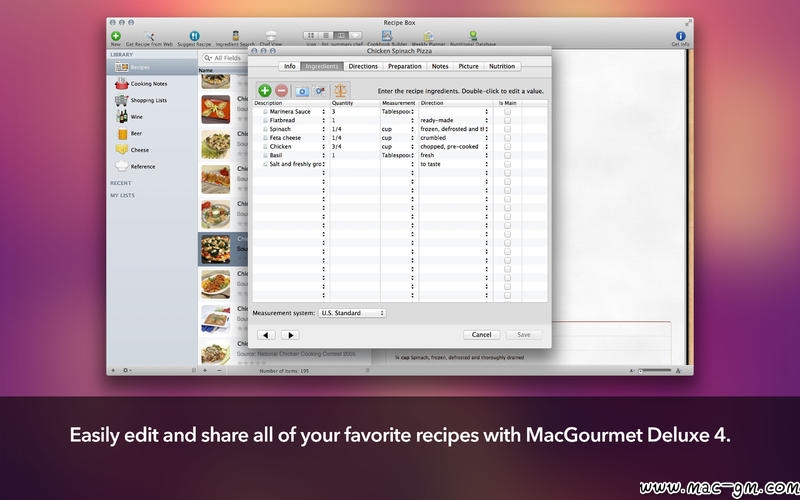Click the Save button

[x=524, y=335]
